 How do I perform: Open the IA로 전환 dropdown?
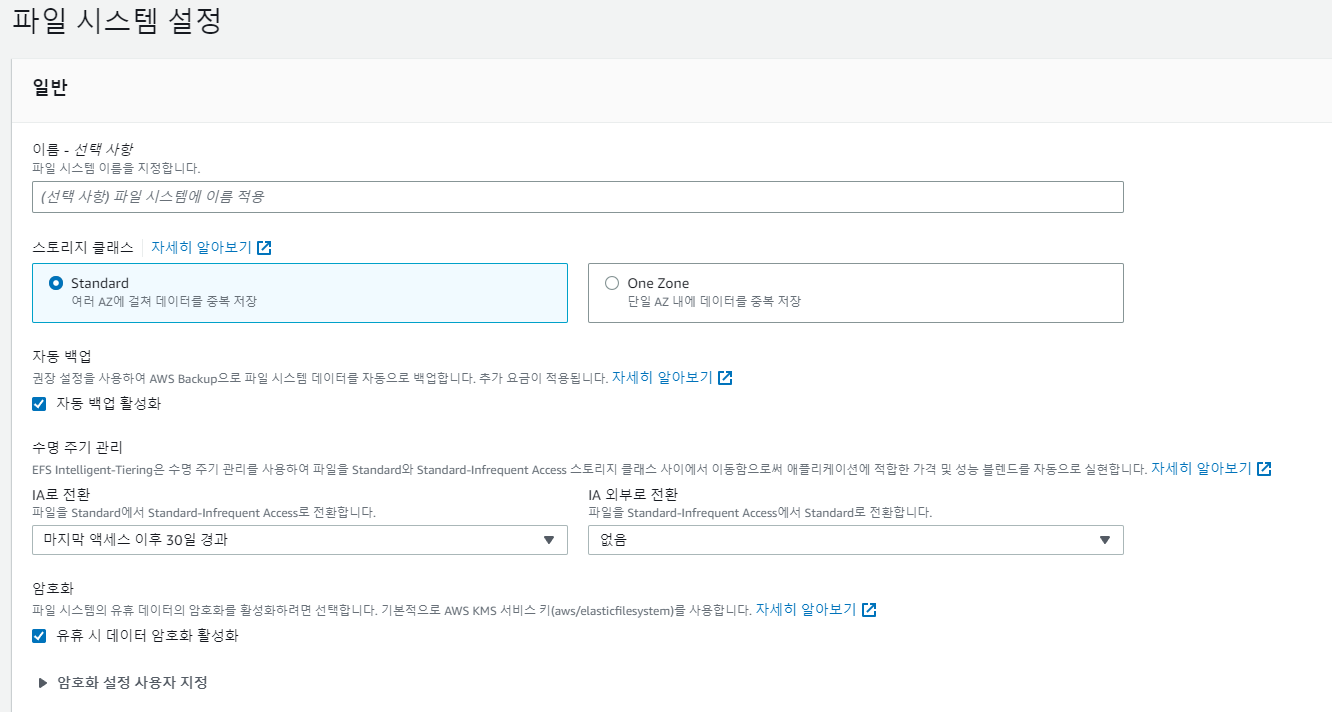(x=300, y=540)
